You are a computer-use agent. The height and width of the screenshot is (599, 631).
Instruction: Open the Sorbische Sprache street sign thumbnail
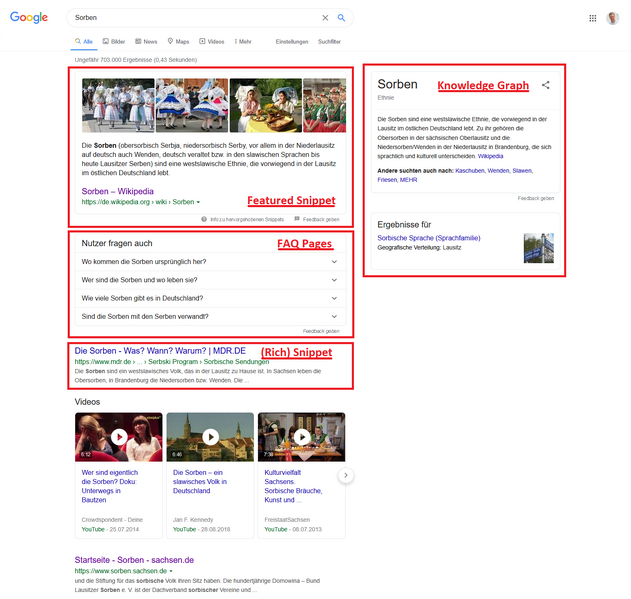click(x=538, y=248)
